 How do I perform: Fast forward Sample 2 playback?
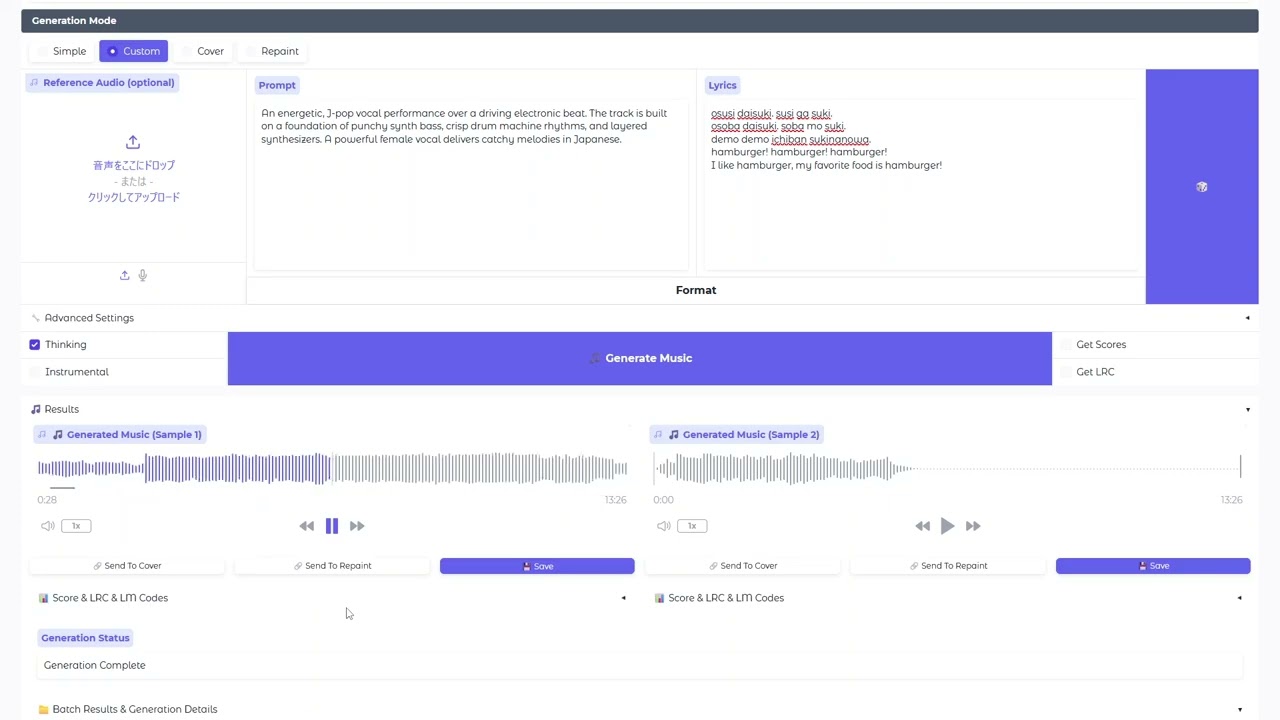(973, 526)
